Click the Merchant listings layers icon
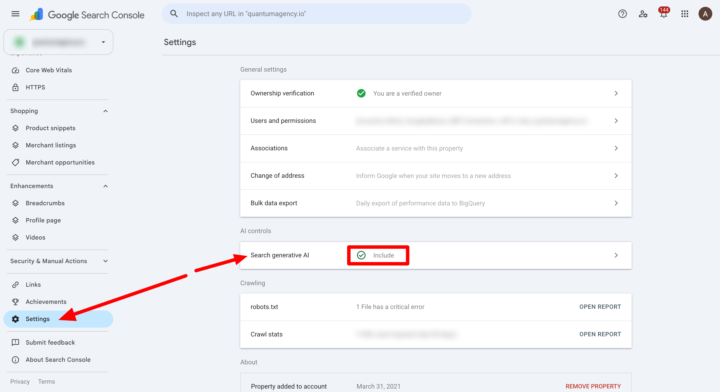 (x=16, y=145)
